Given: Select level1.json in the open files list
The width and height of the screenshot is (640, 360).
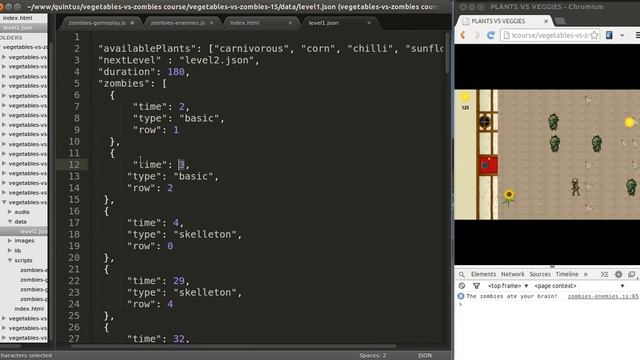Looking at the screenshot, I should [x=18, y=27].
